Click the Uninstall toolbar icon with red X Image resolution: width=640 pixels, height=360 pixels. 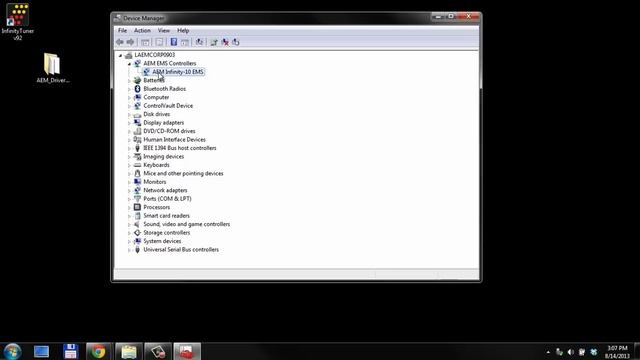(x=225, y=42)
